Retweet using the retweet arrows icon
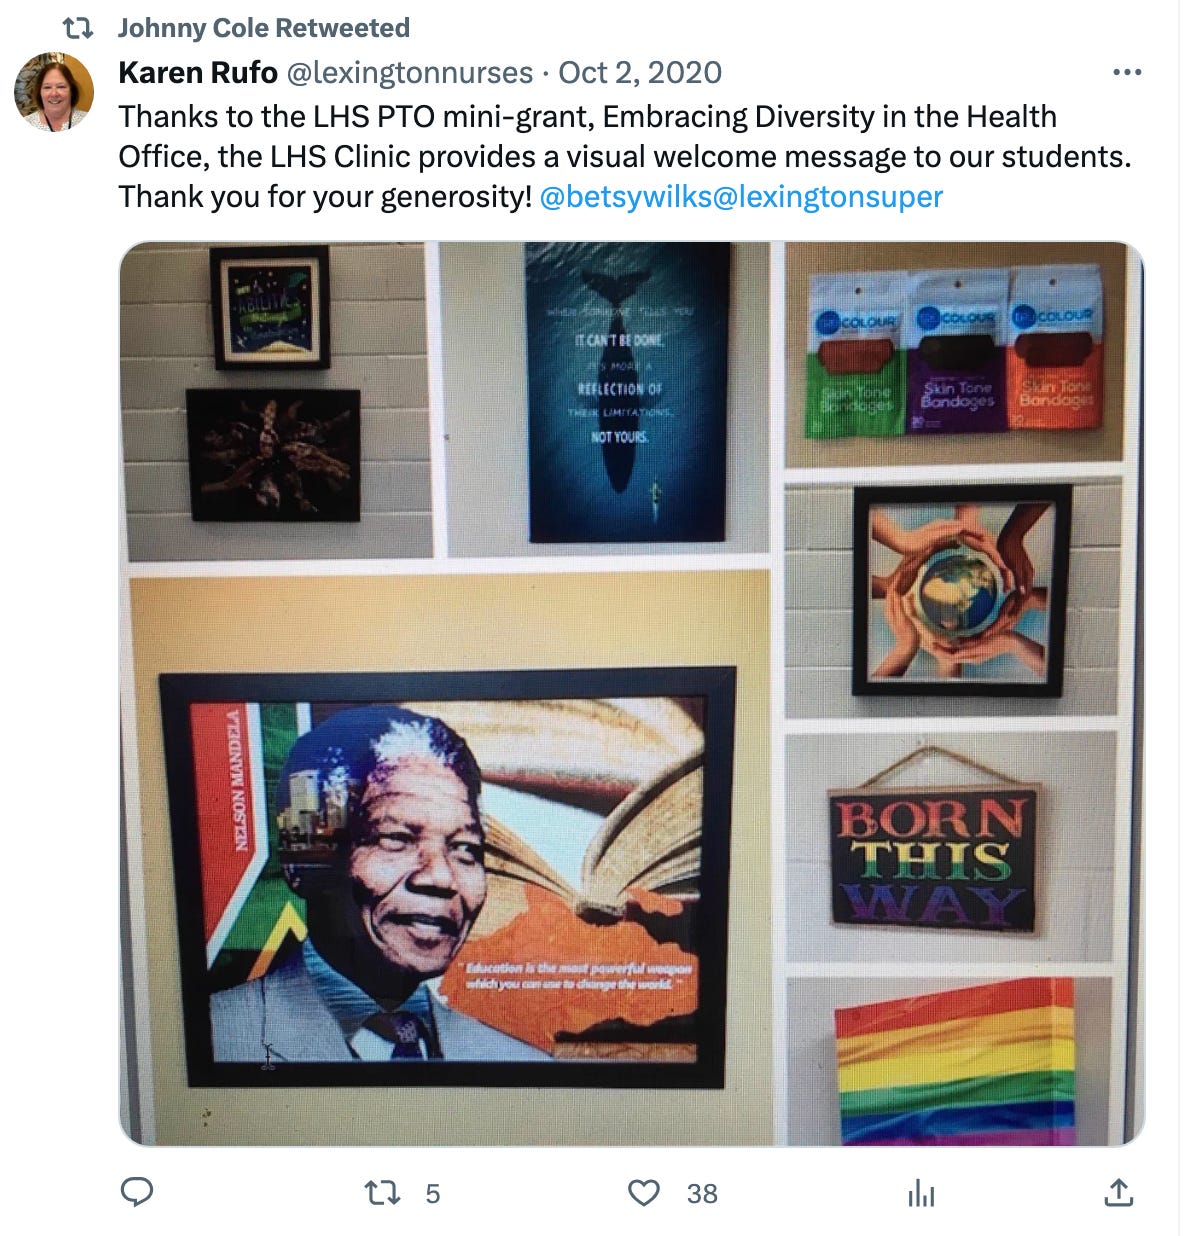 [382, 1193]
